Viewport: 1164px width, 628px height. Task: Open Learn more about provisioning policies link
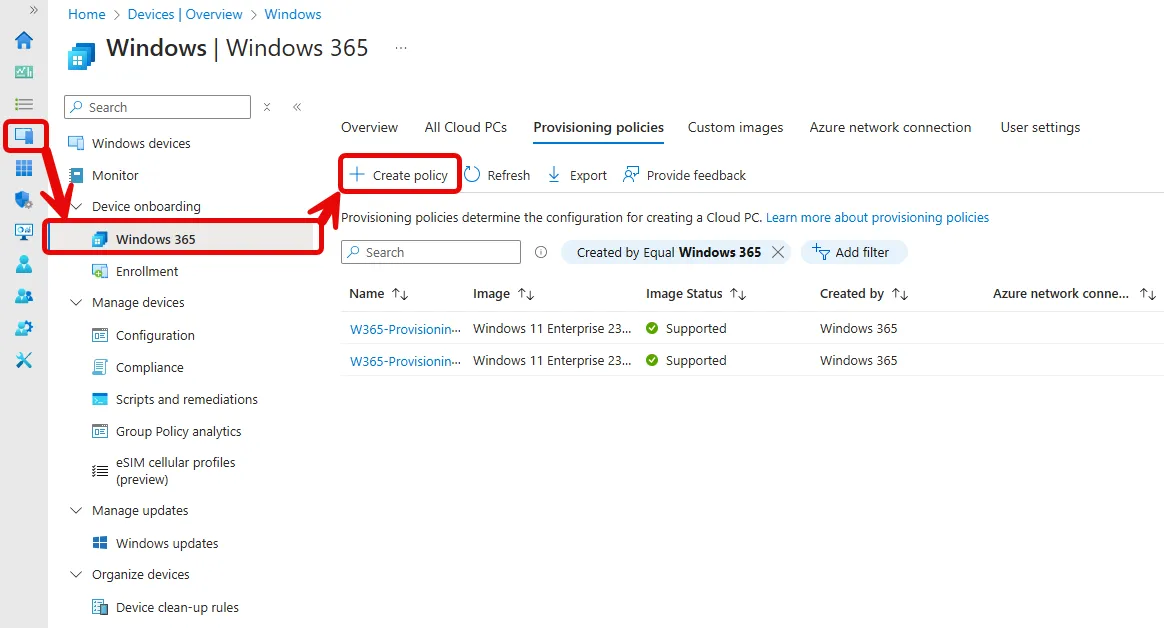(877, 217)
